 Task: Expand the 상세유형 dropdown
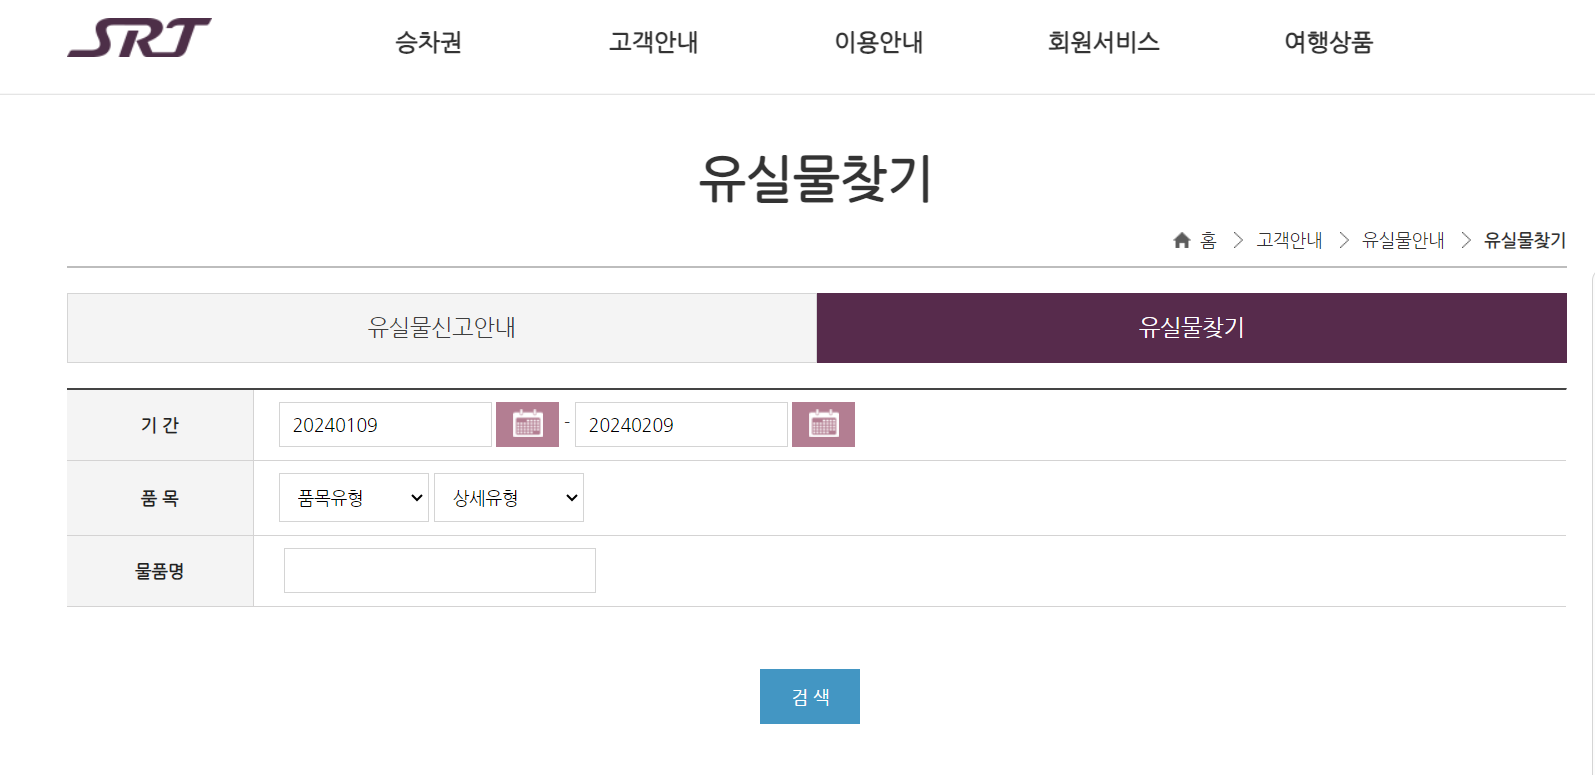509,498
